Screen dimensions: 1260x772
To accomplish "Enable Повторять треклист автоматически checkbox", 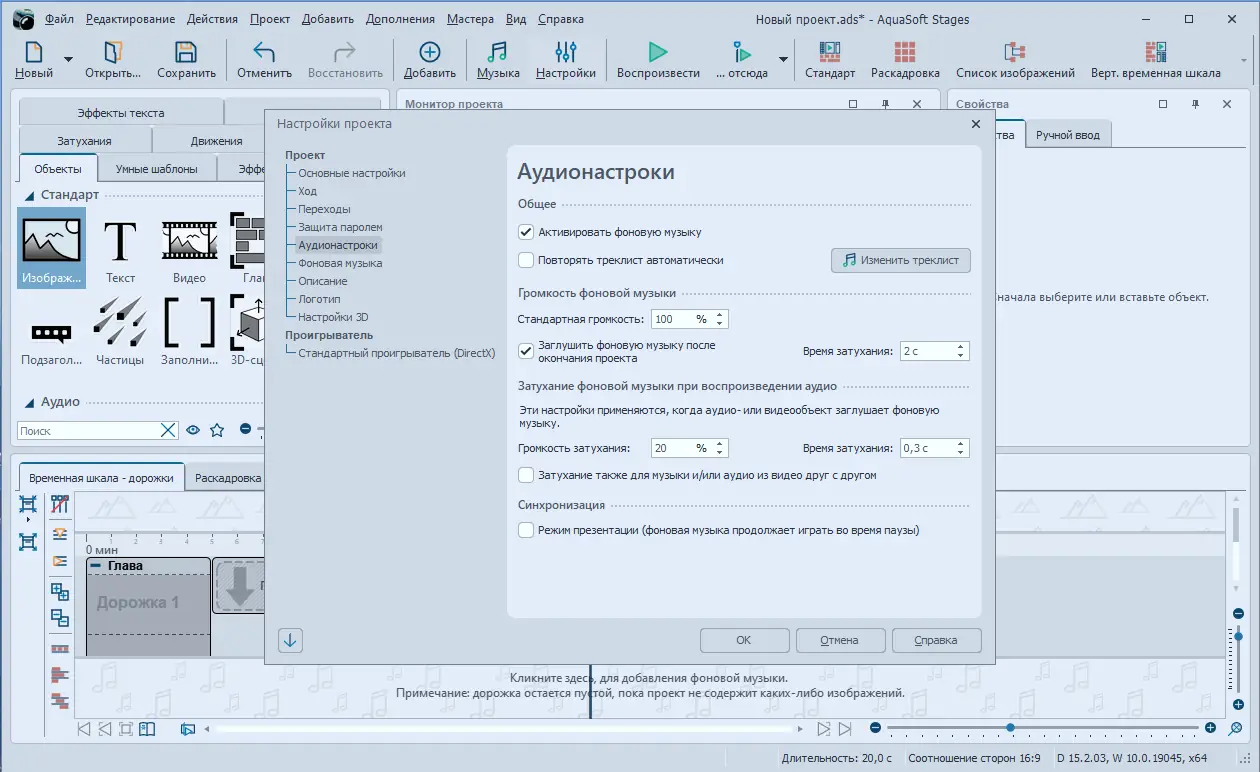I will tap(526, 260).
